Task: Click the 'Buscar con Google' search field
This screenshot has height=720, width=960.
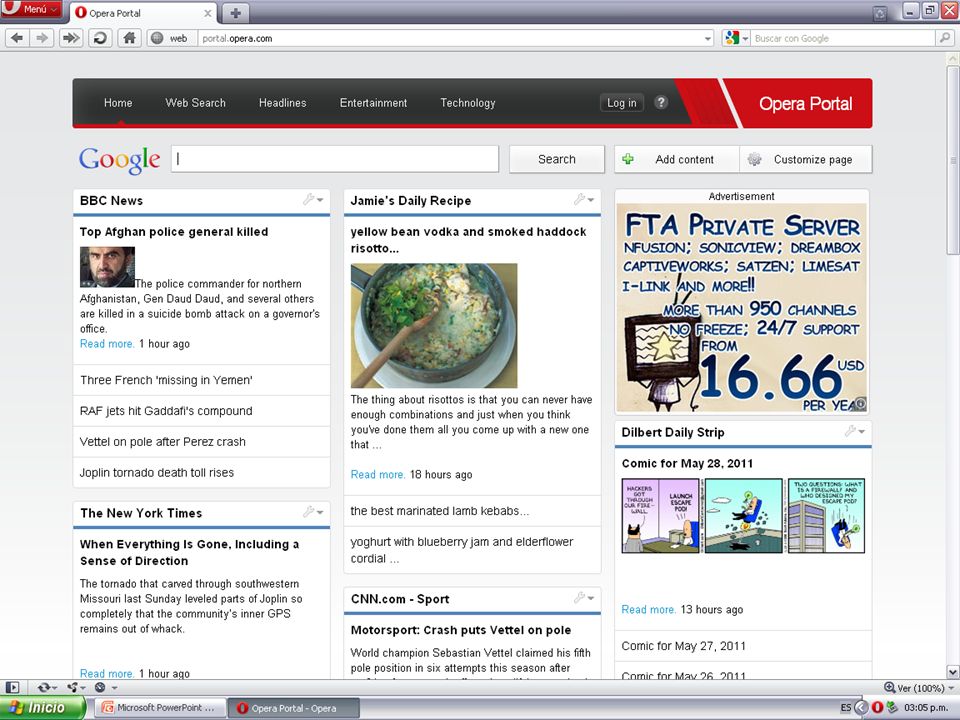Action: (x=844, y=39)
